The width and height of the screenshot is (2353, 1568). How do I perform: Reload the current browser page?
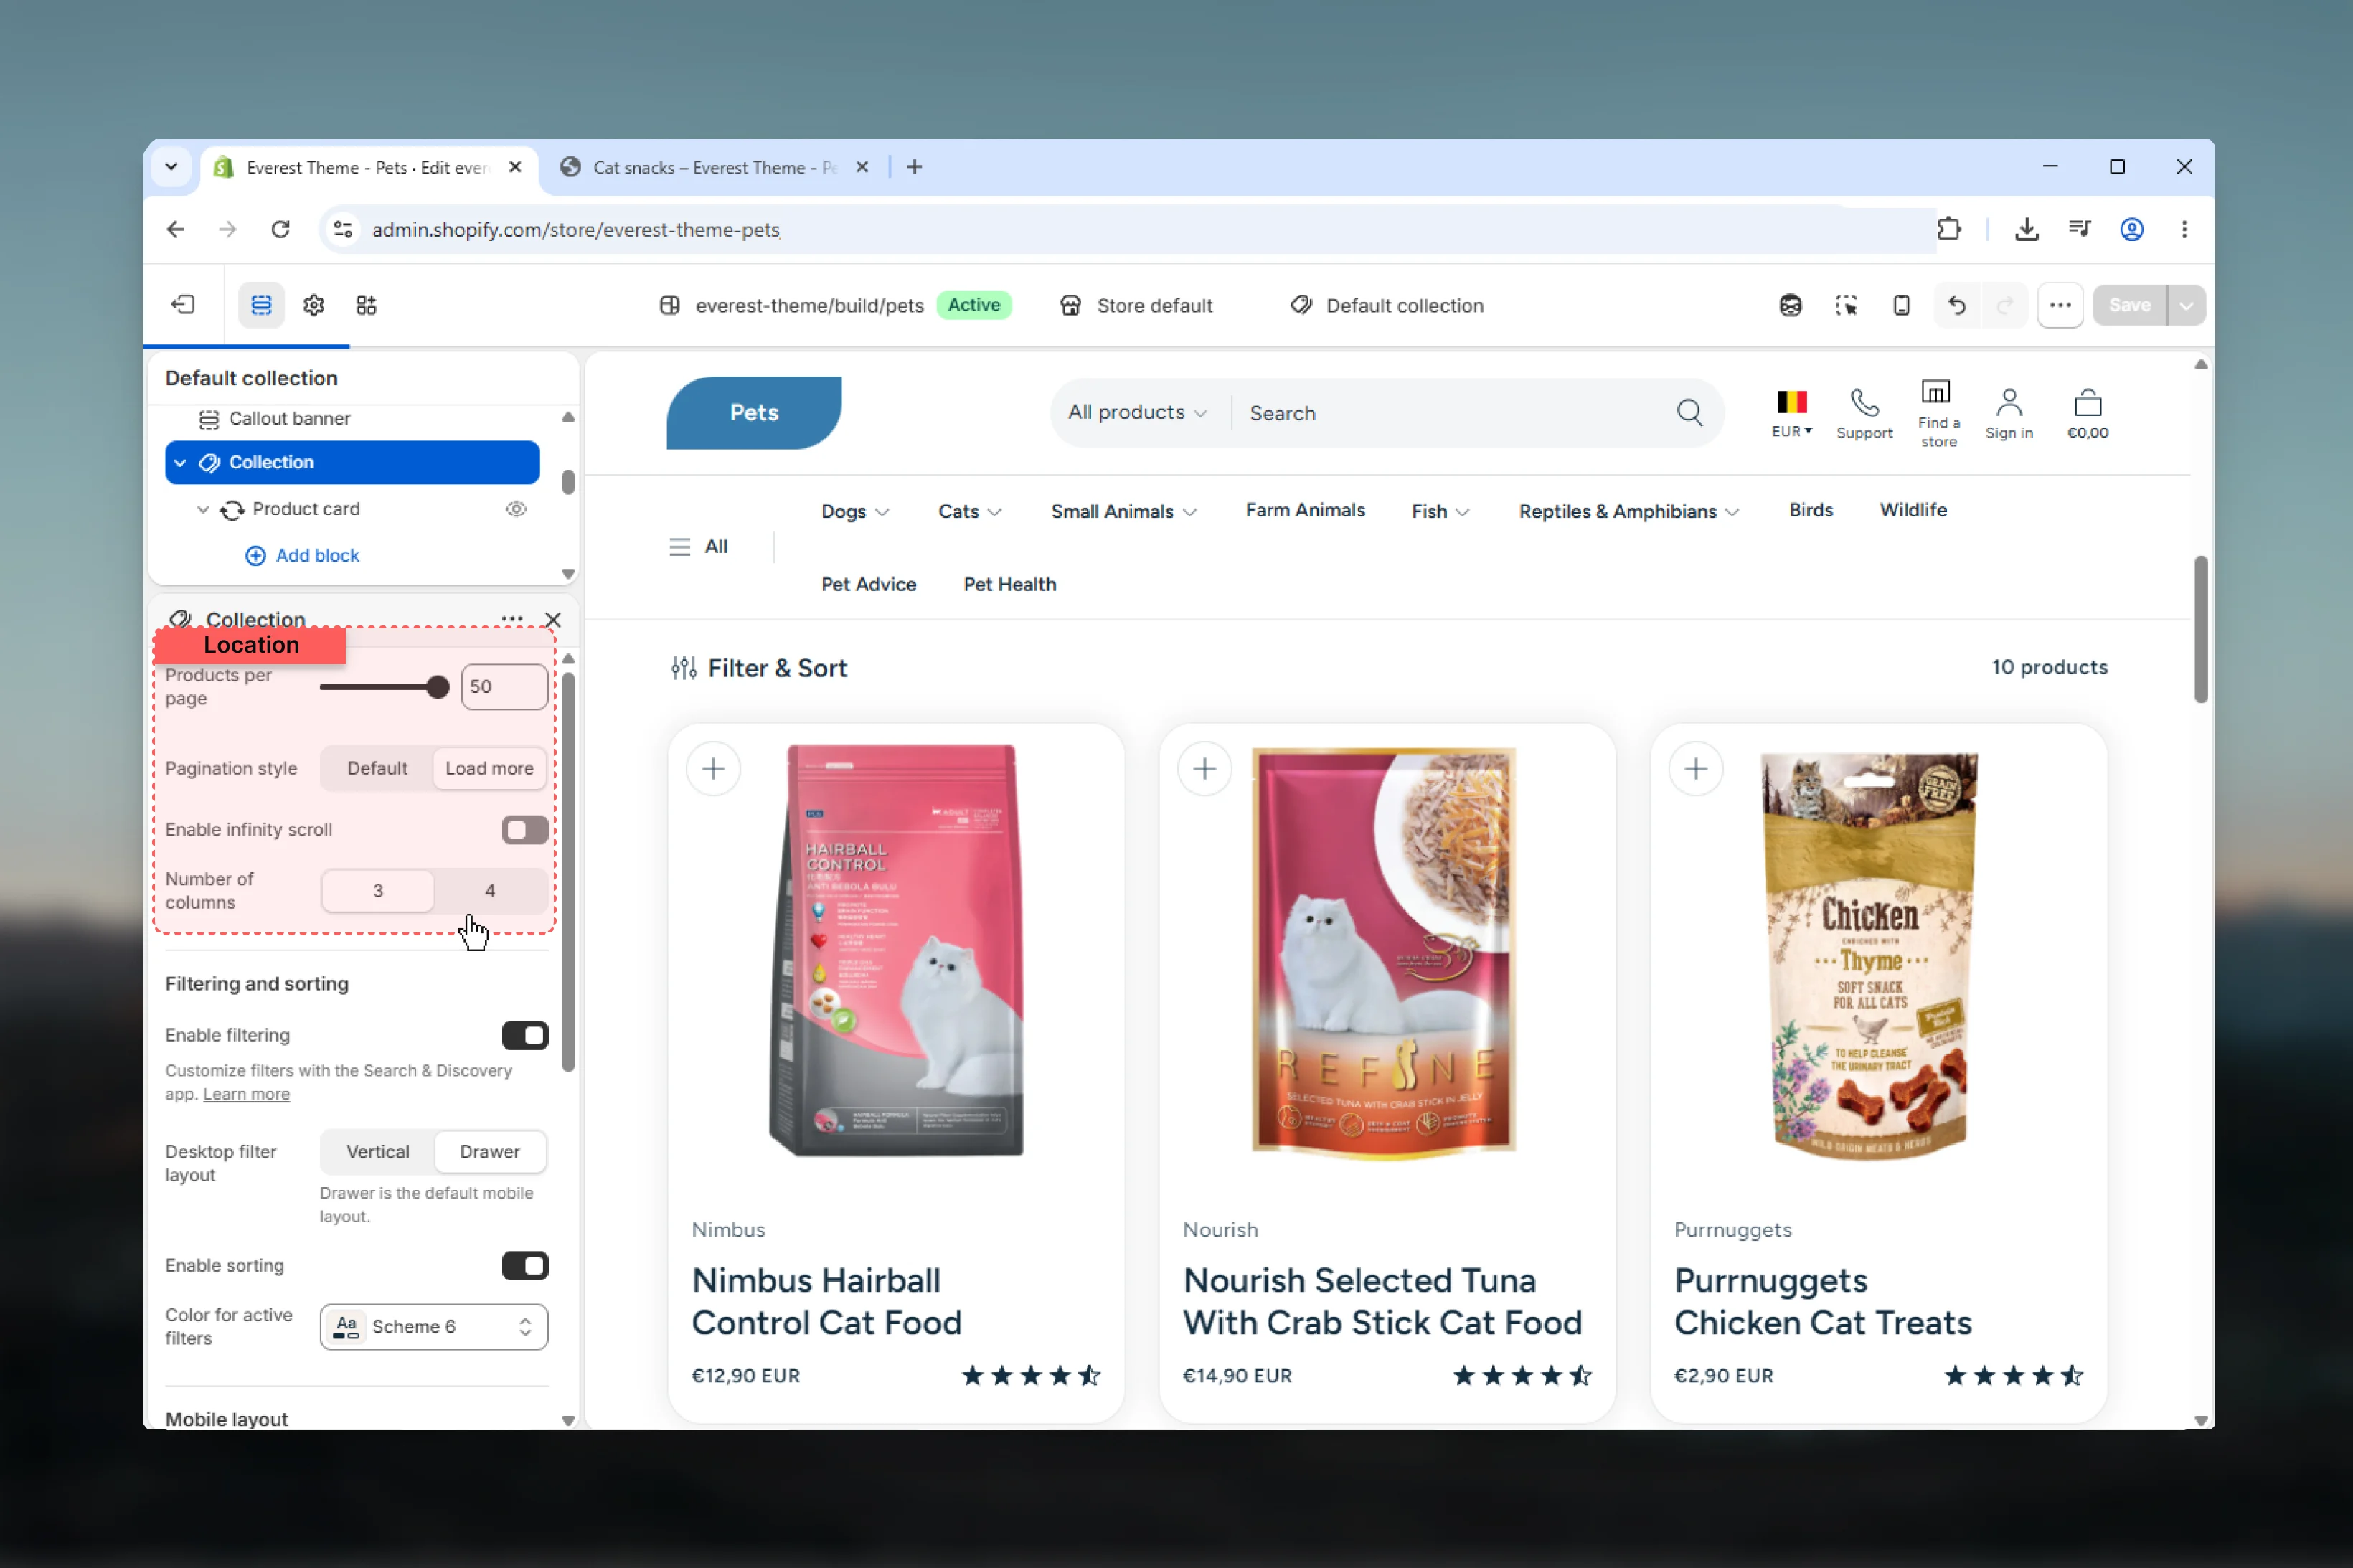[281, 229]
